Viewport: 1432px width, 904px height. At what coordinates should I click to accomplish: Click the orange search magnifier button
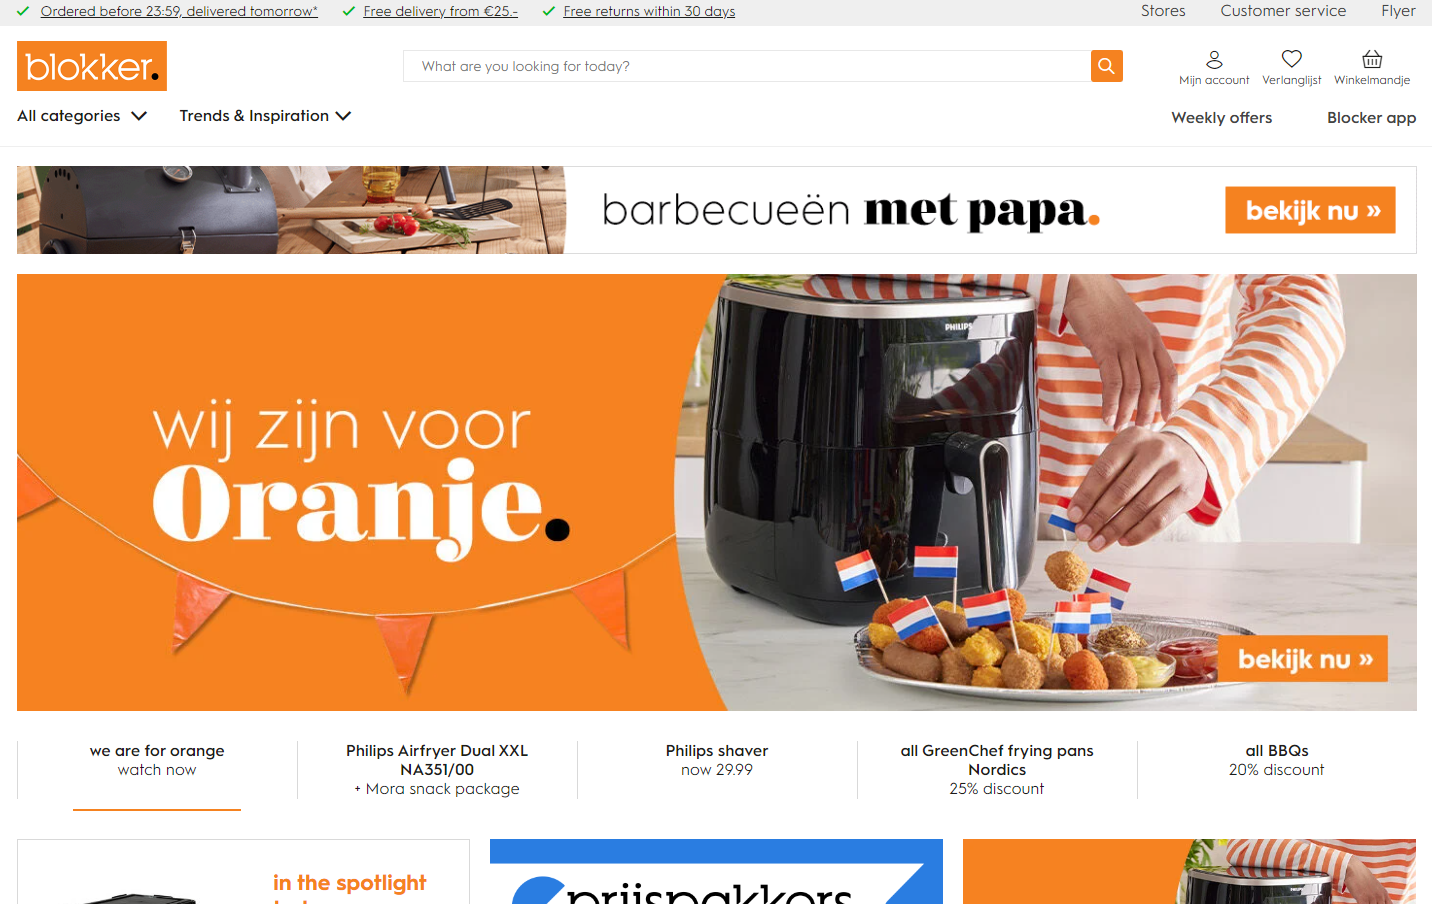click(1106, 66)
